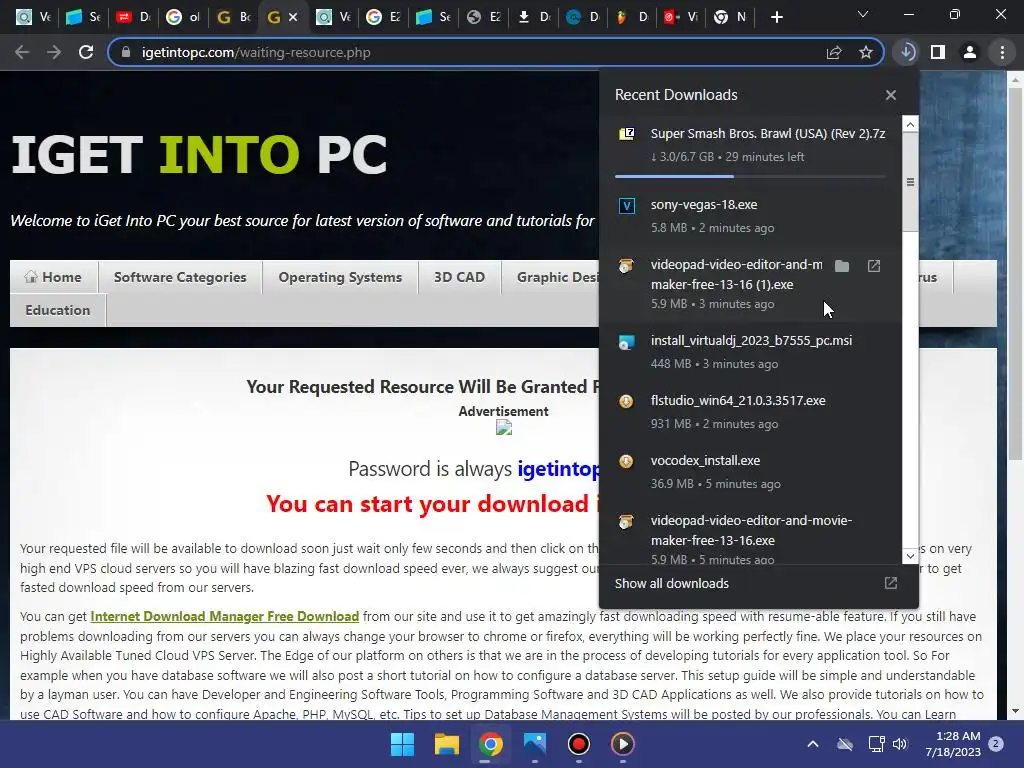Click the Internet Download Manager Free Download link
The height and width of the screenshot is (768, 1024).
tap(225, 616)
